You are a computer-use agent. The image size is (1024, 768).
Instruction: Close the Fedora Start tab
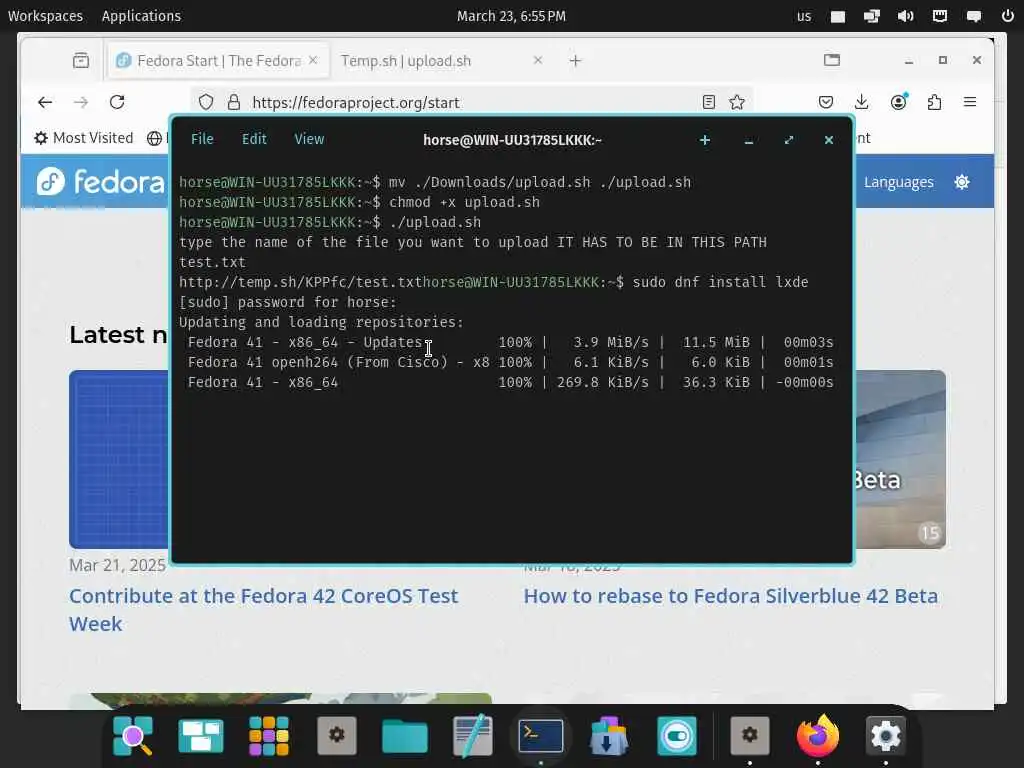(313, 60)
